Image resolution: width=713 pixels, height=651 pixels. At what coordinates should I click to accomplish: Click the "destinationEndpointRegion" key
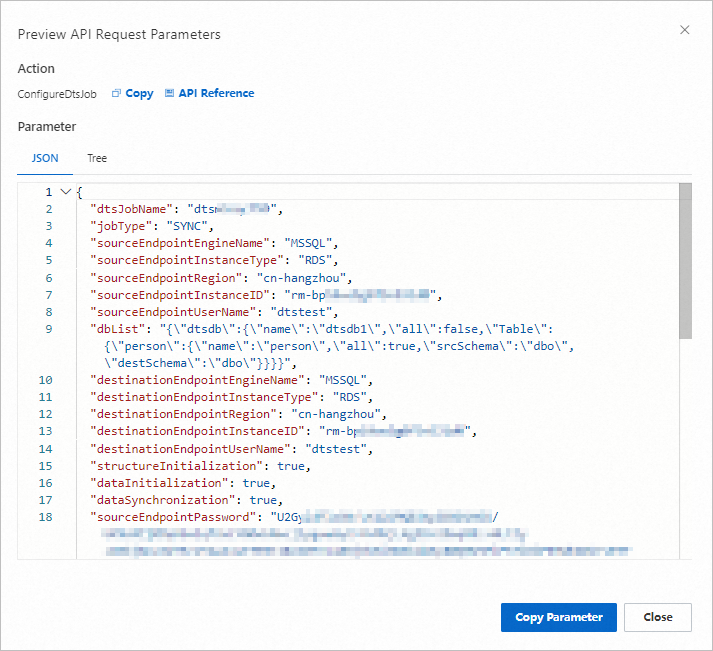(x=183, y=414)
